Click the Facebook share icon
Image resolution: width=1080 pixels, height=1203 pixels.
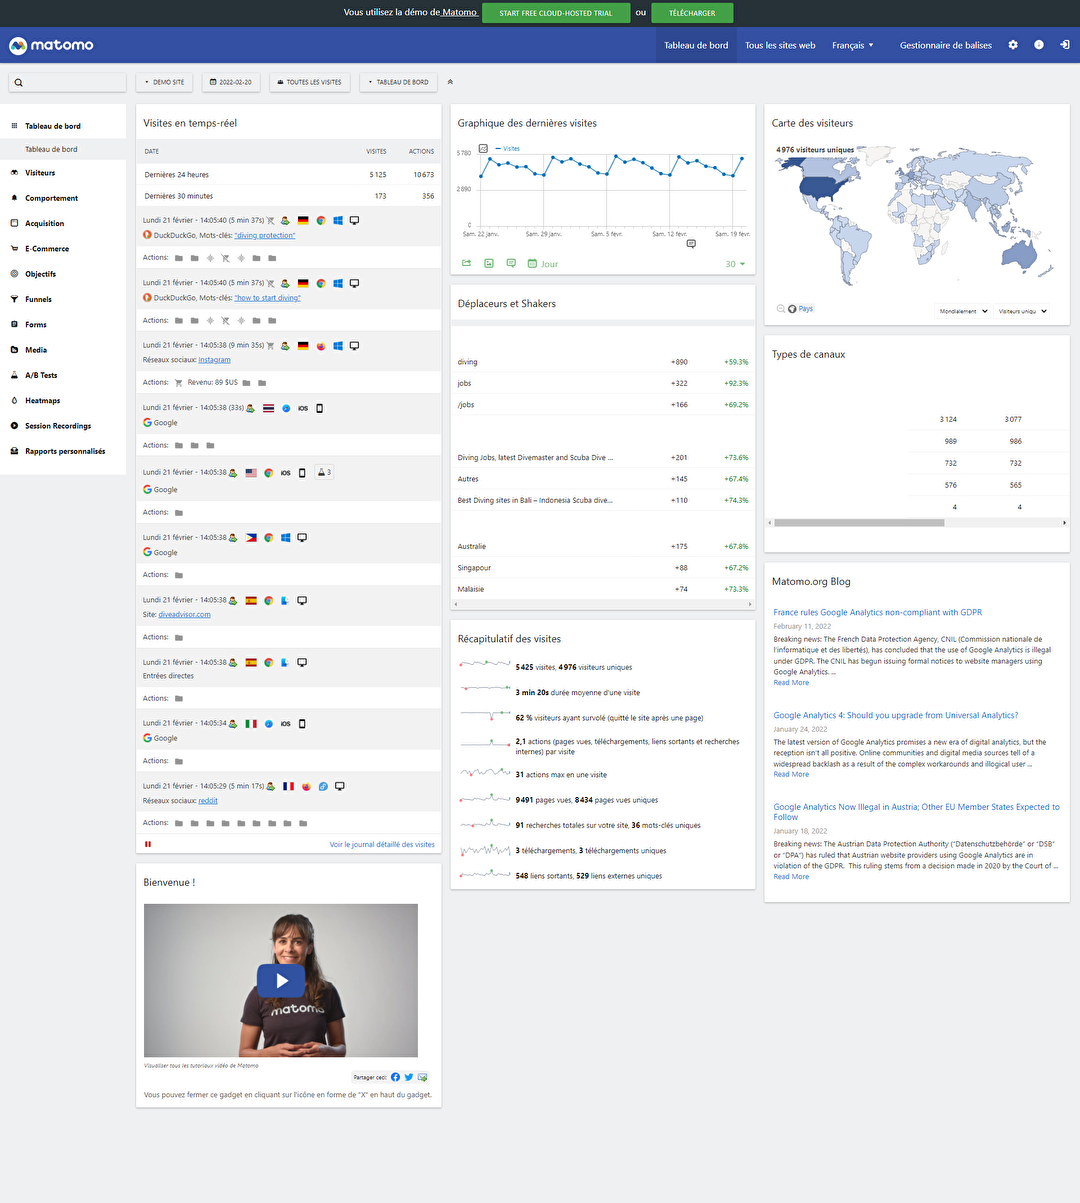pyautogui.click(x=395, y=1077)
